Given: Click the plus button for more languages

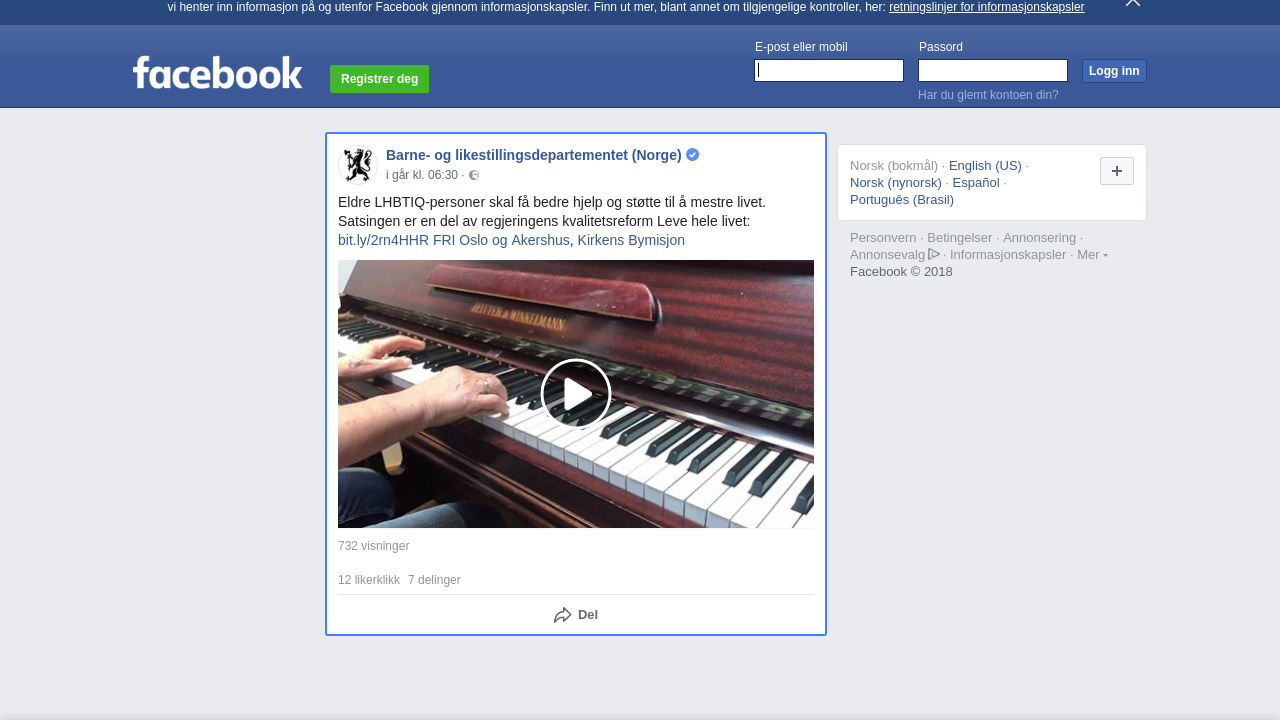Looking at the screenshot, I should point(1117,171).
